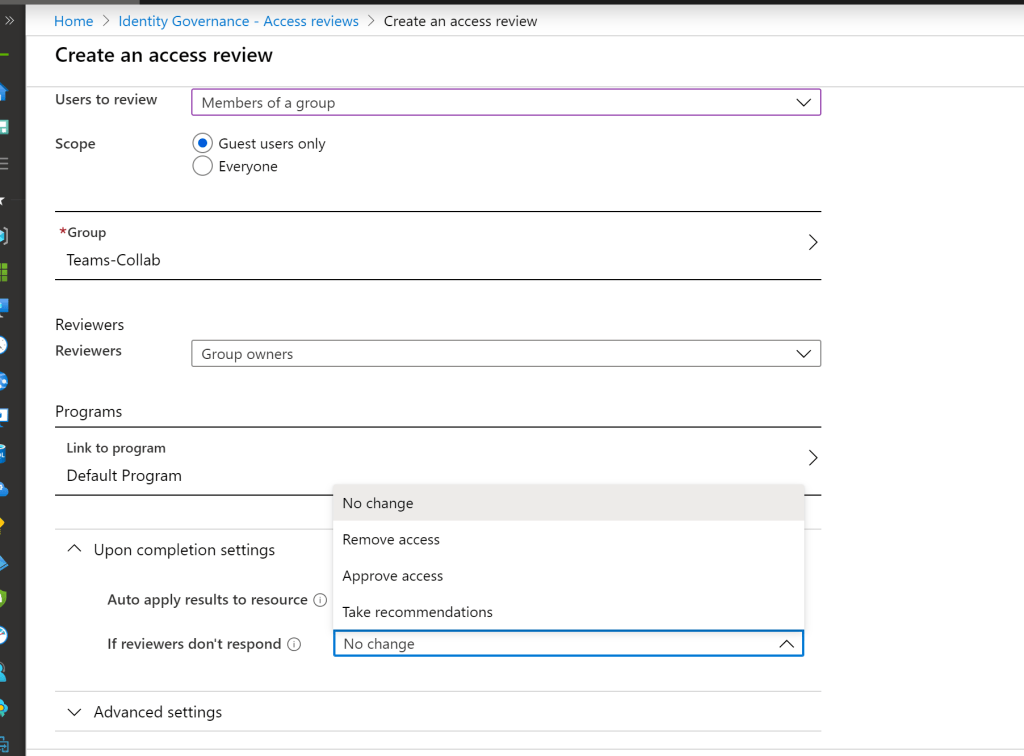Collapse the If reviewers don't respond dropdown
Screen dimensions: 1024x756
(x=786, y=644)
